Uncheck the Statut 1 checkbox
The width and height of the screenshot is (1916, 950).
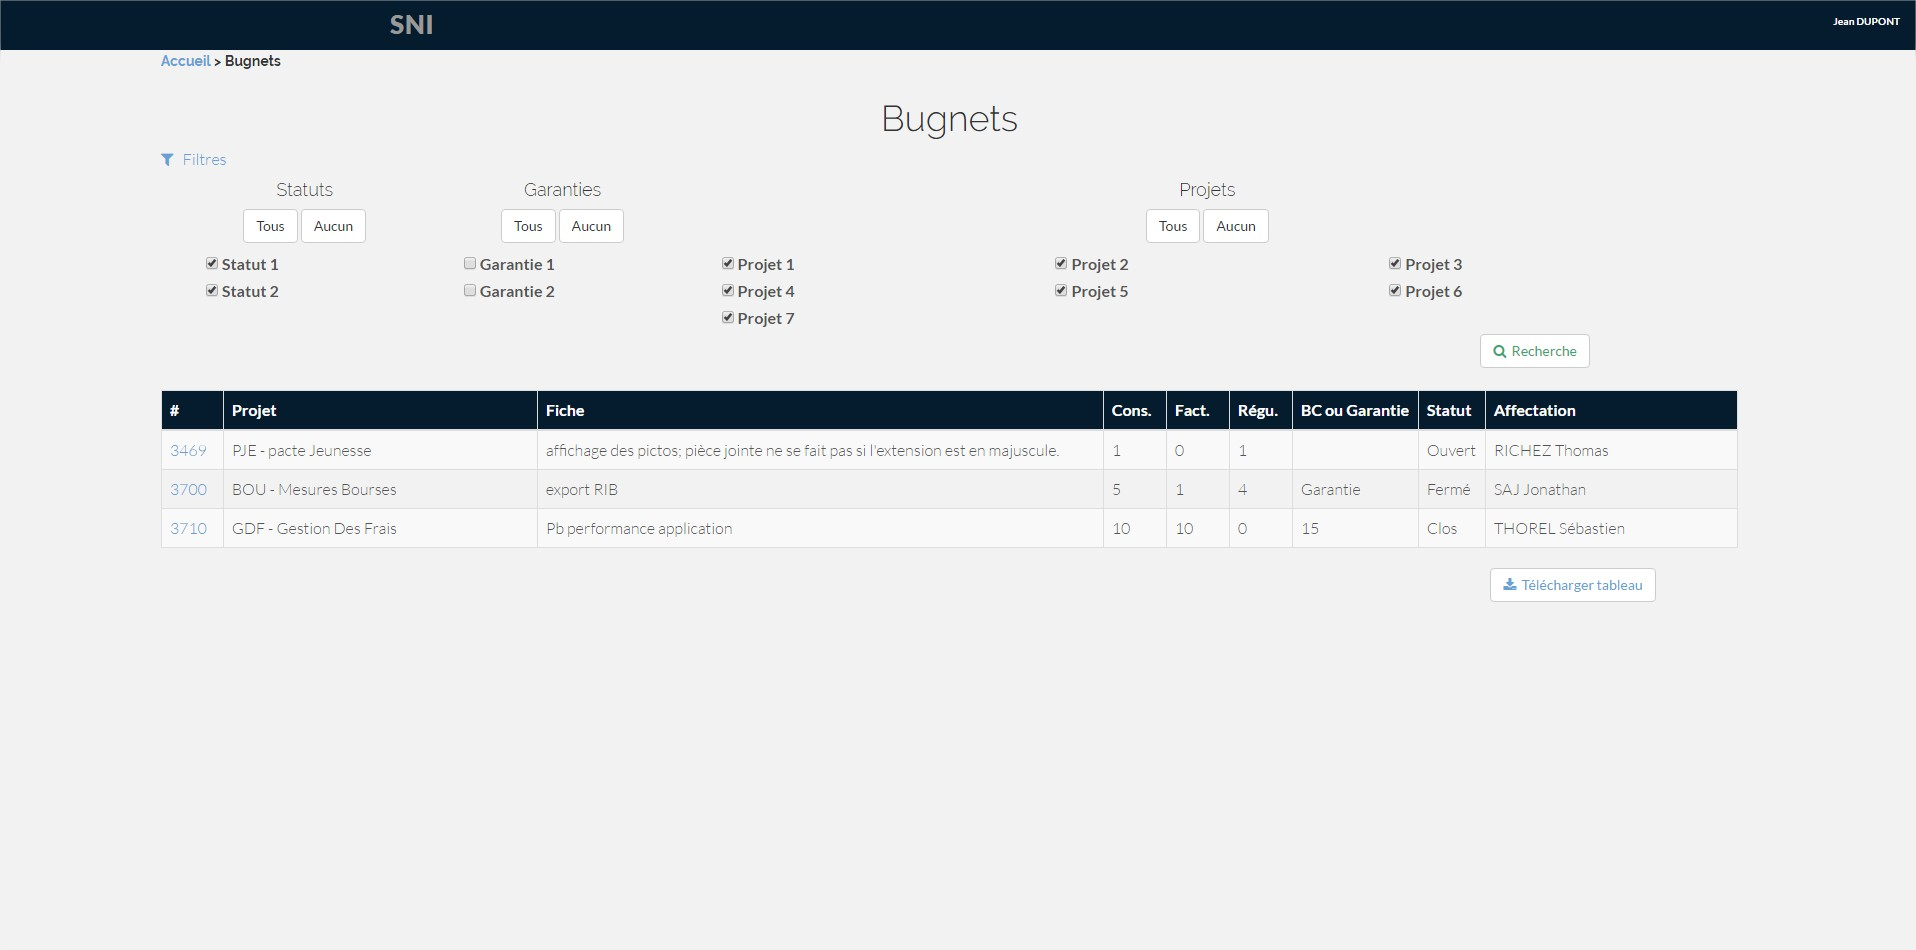212,264
